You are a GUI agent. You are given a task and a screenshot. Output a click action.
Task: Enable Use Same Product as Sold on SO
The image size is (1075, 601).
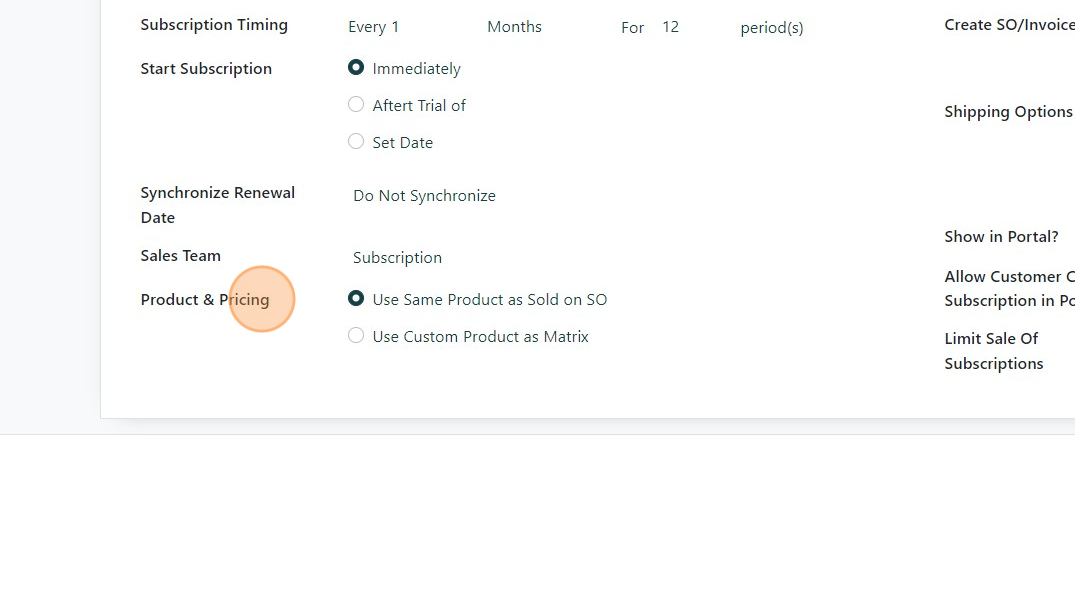(x=356, y=299)
